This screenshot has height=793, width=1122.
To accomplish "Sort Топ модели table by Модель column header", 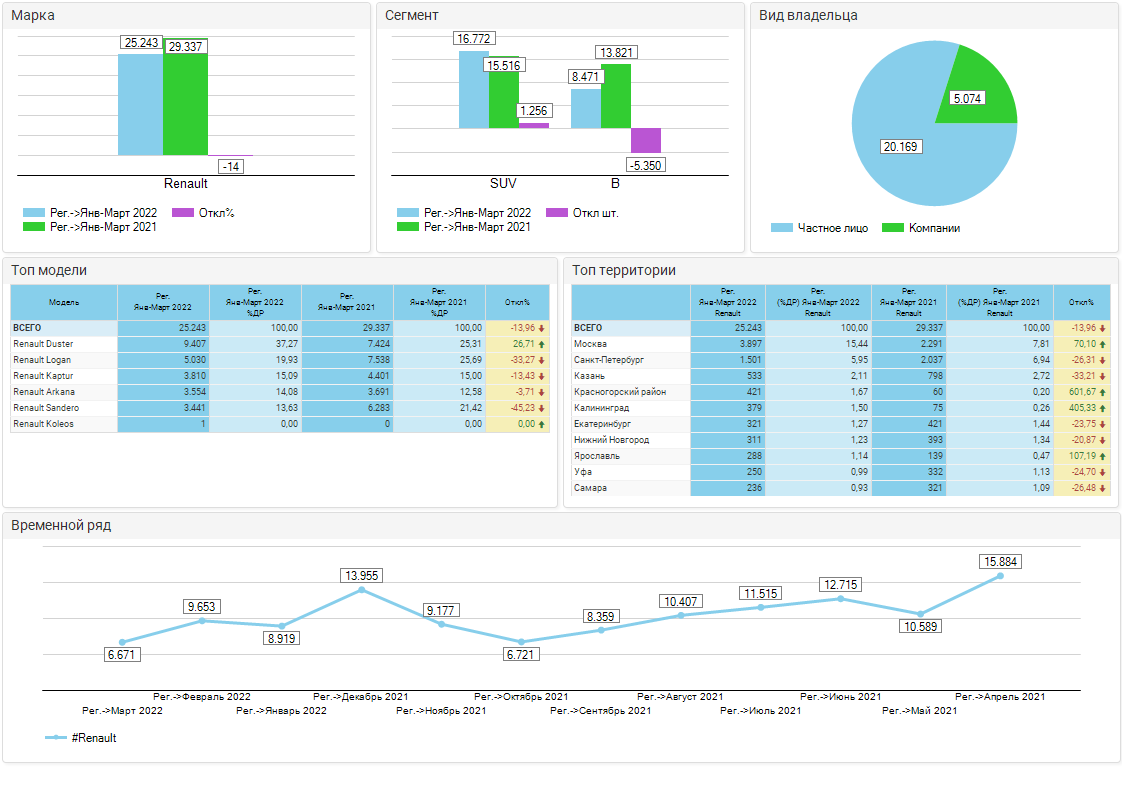I will click(x=64, y=302).
